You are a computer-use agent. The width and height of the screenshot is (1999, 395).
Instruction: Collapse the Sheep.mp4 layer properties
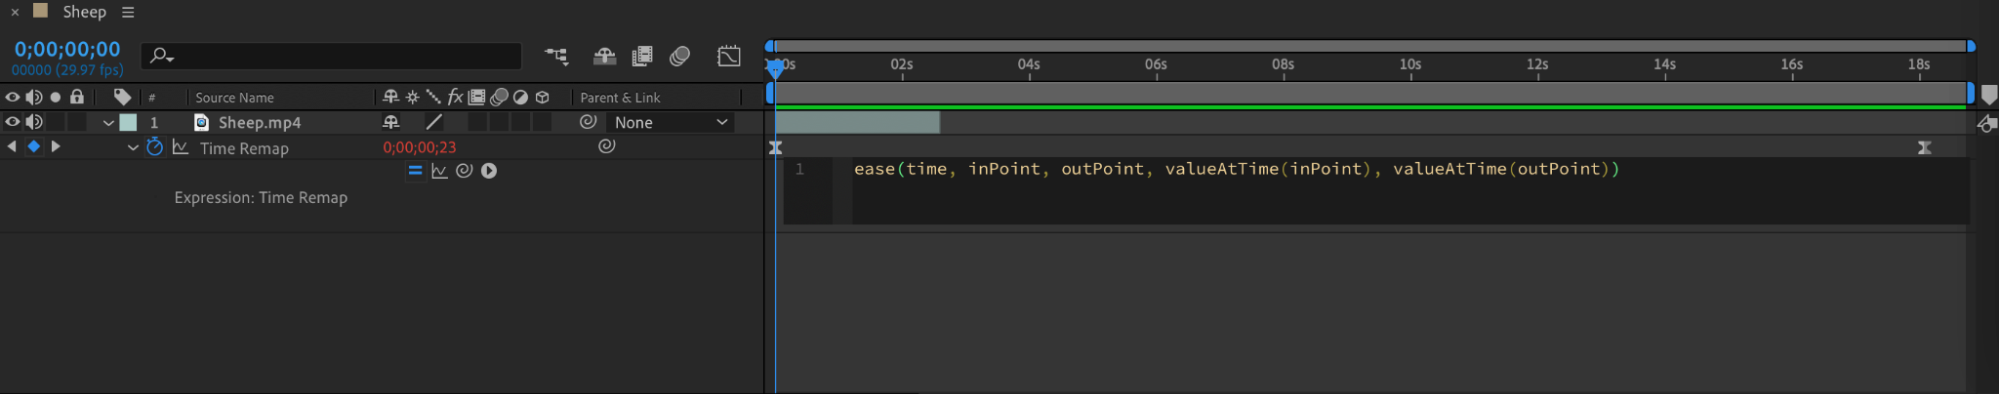[108, 123]
